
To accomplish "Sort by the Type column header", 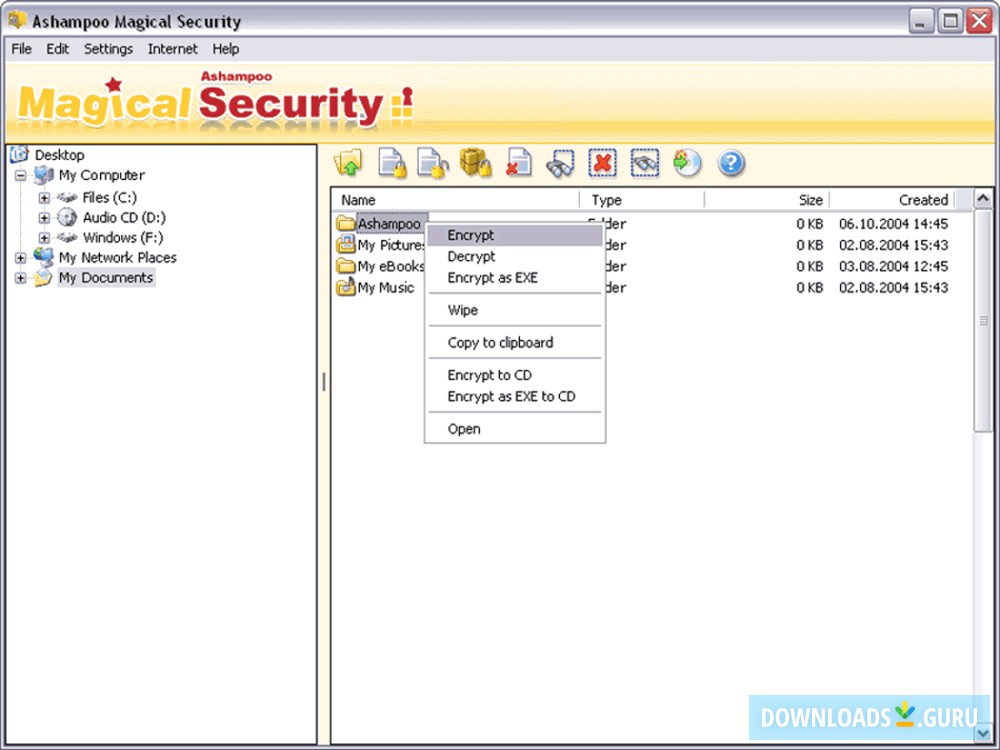I will (642, 200).
